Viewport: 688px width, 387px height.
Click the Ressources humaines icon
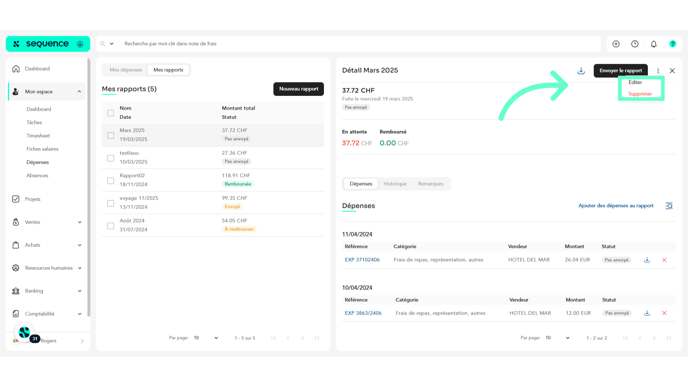point(16,268)
